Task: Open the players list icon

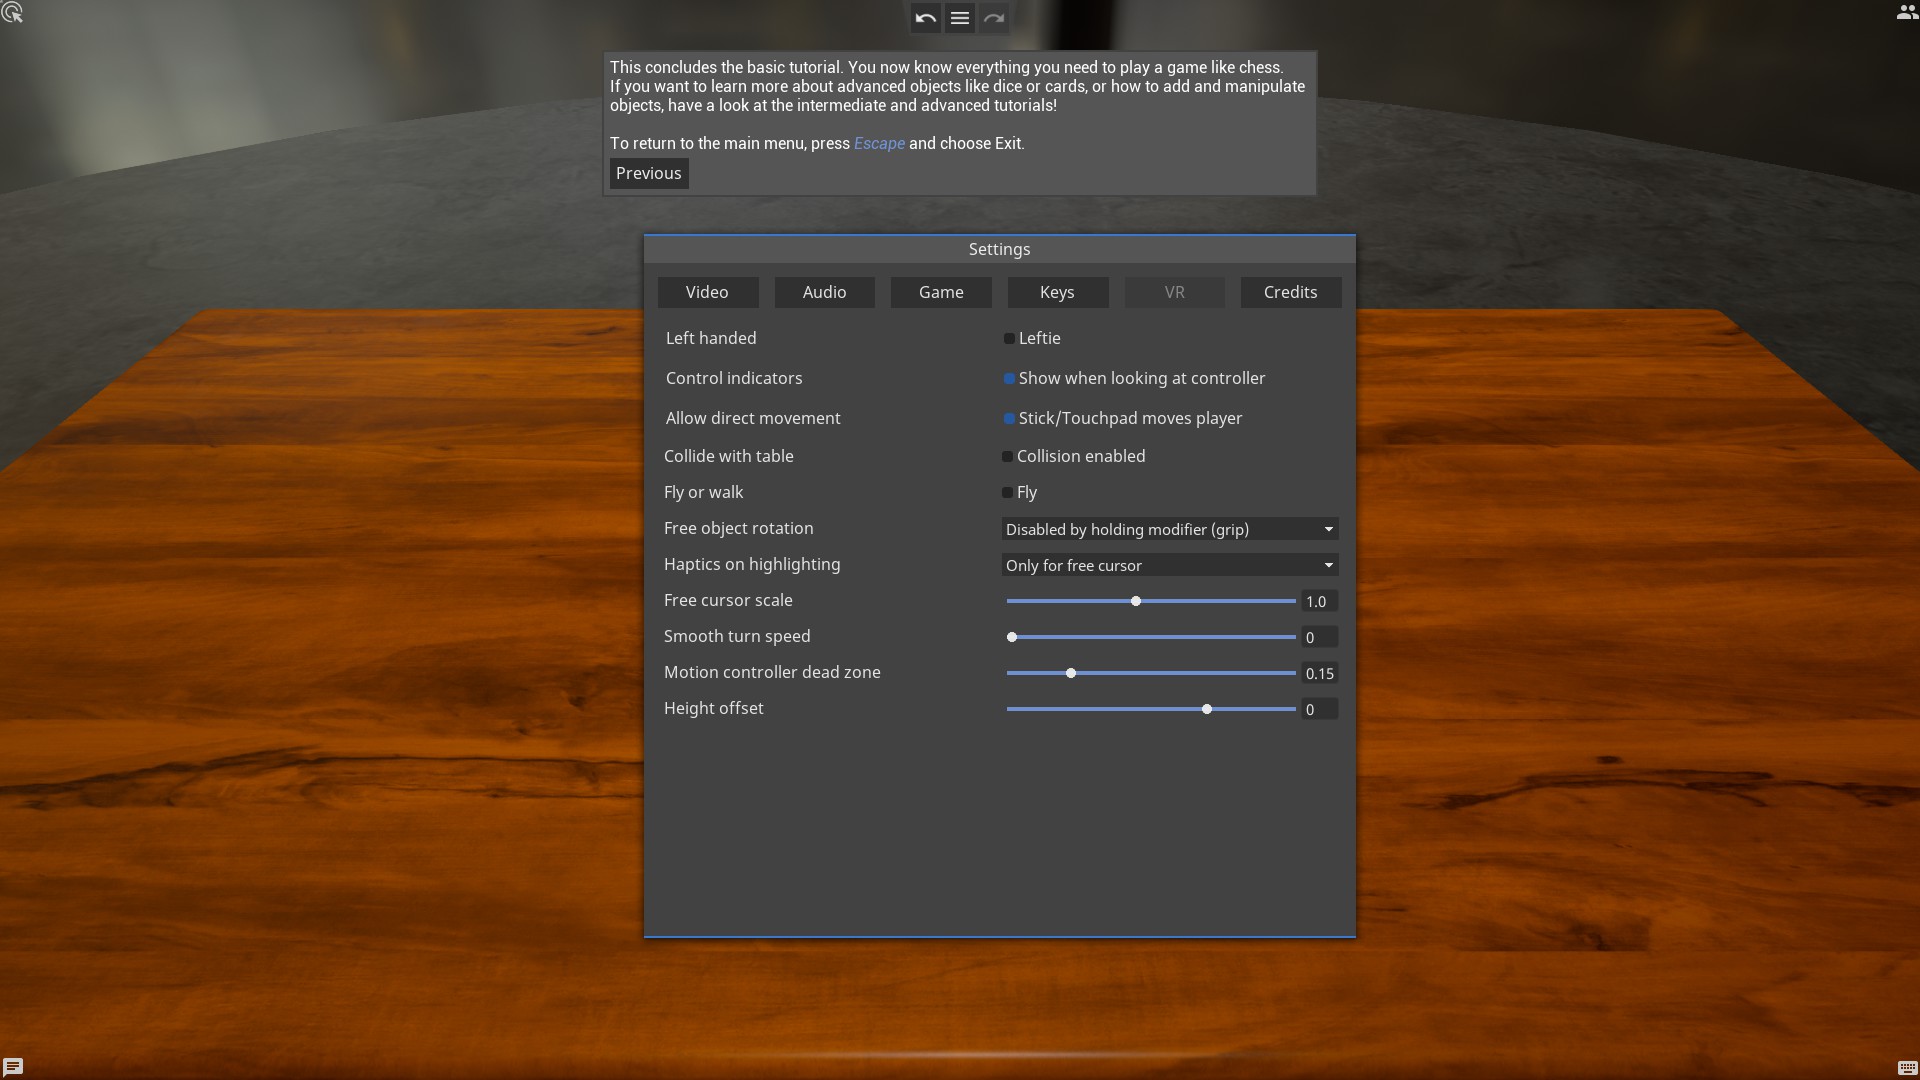Action: 1906,13
